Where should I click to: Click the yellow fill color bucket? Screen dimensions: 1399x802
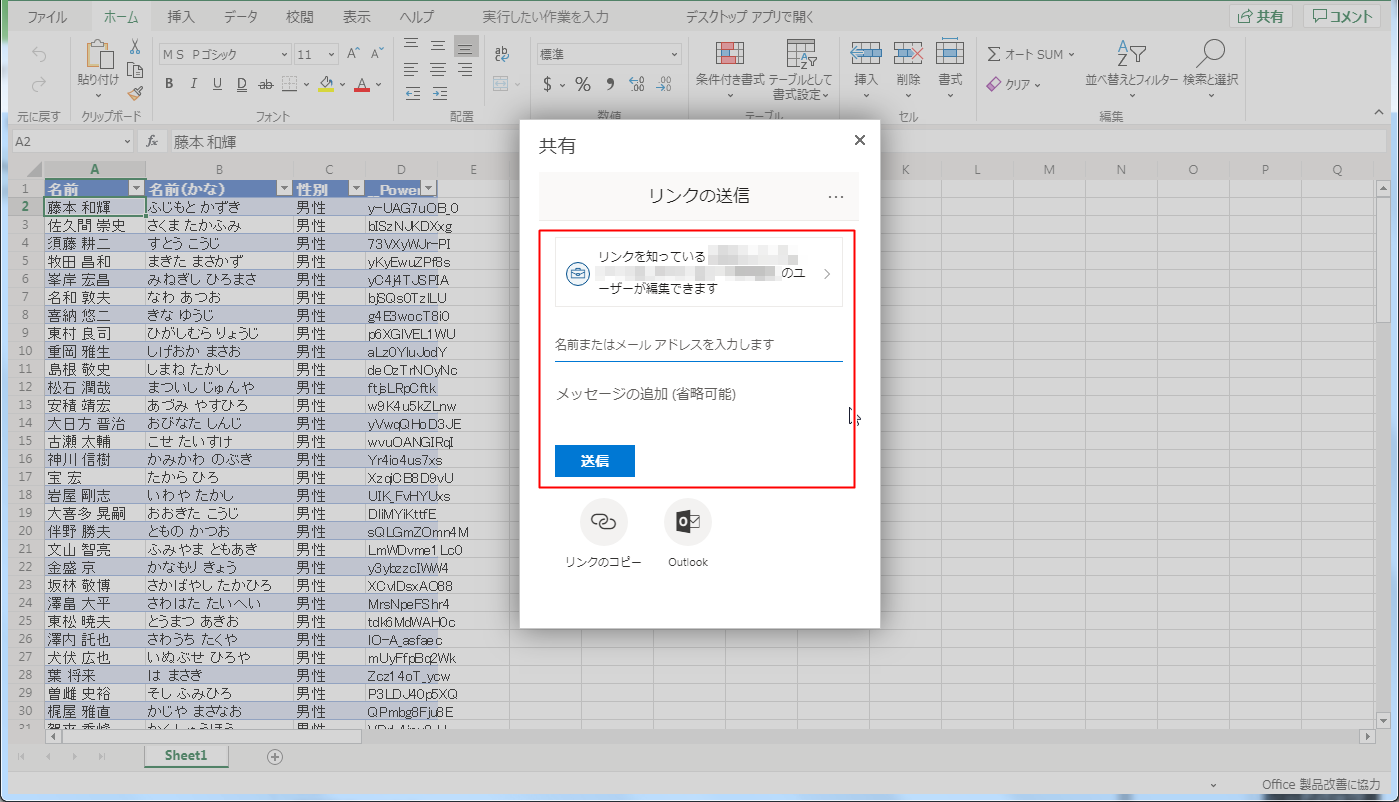[325, 84]
